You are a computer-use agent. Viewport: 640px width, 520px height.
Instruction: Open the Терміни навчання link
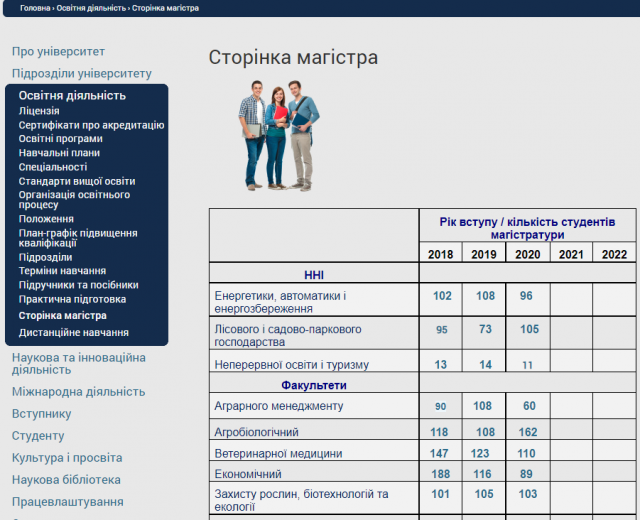pos(62,271)
